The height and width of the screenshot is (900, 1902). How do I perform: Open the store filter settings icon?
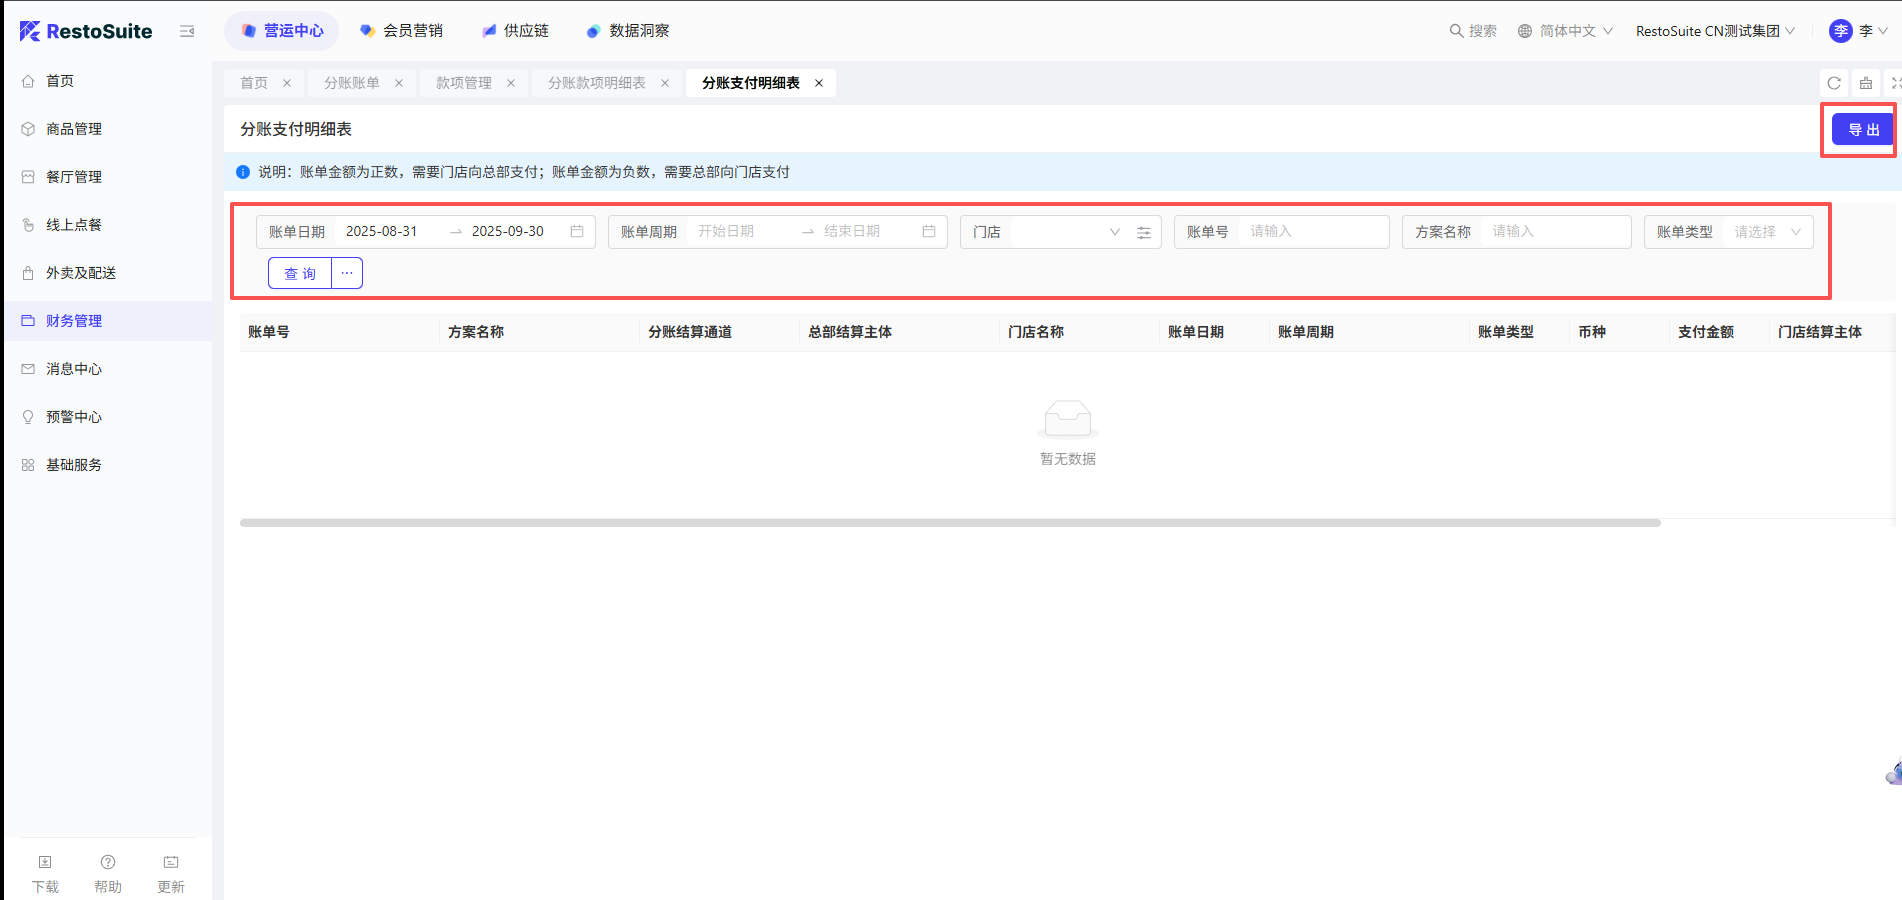point(1144,232)
